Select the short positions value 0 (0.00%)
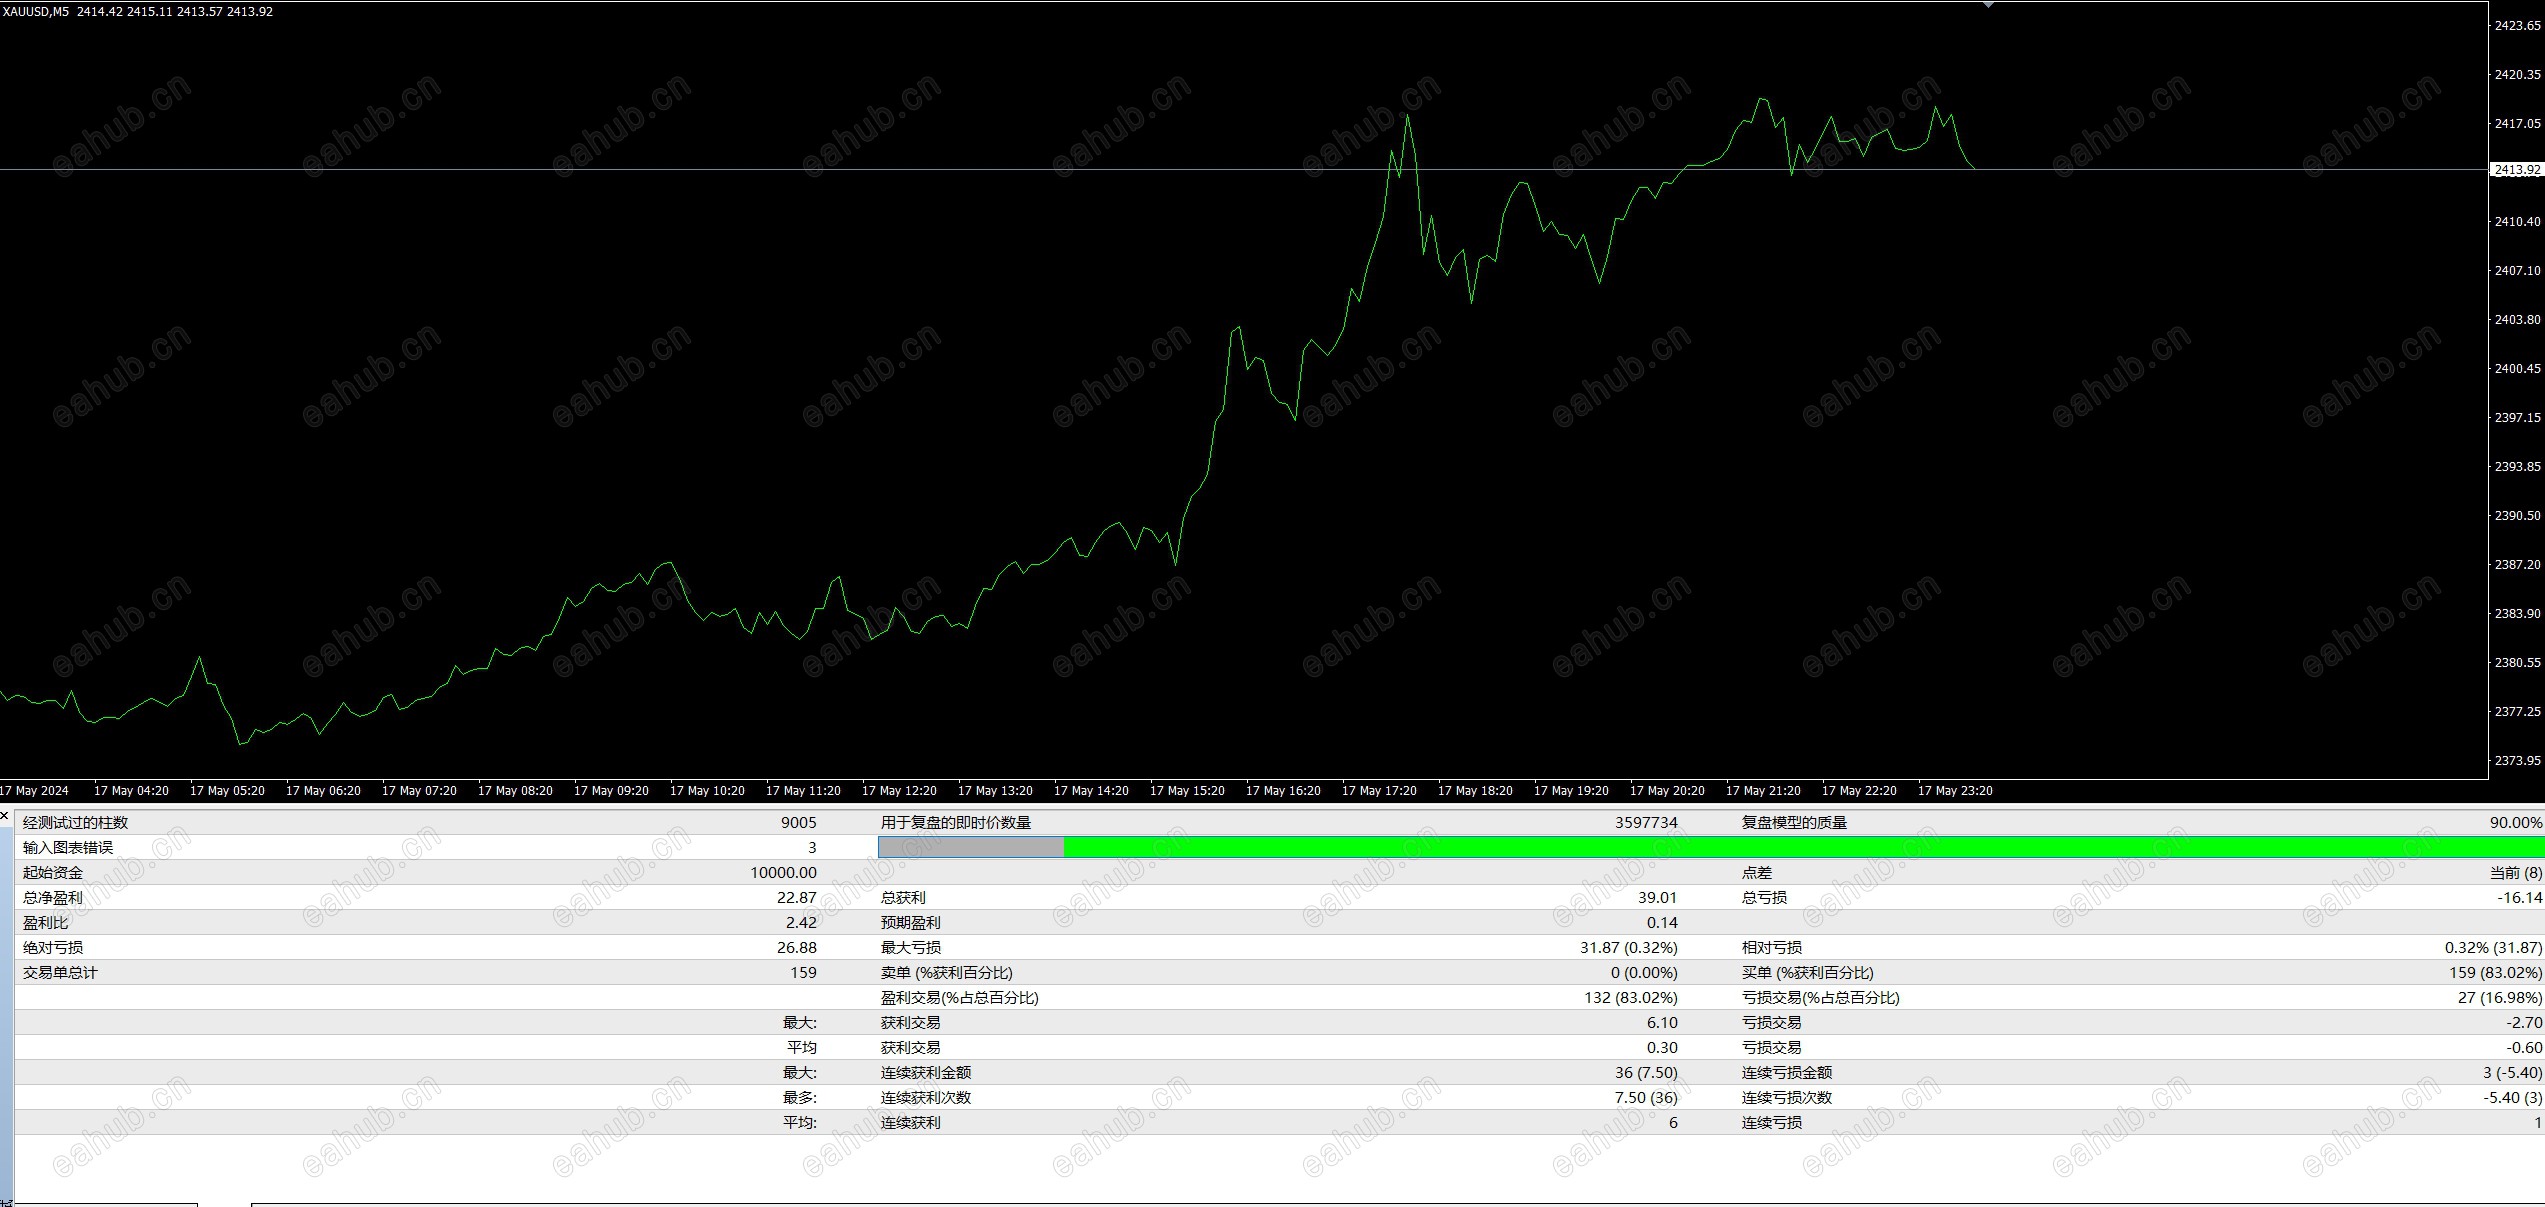Viewport: 2545px width, 1207px height. point(1644,973)
